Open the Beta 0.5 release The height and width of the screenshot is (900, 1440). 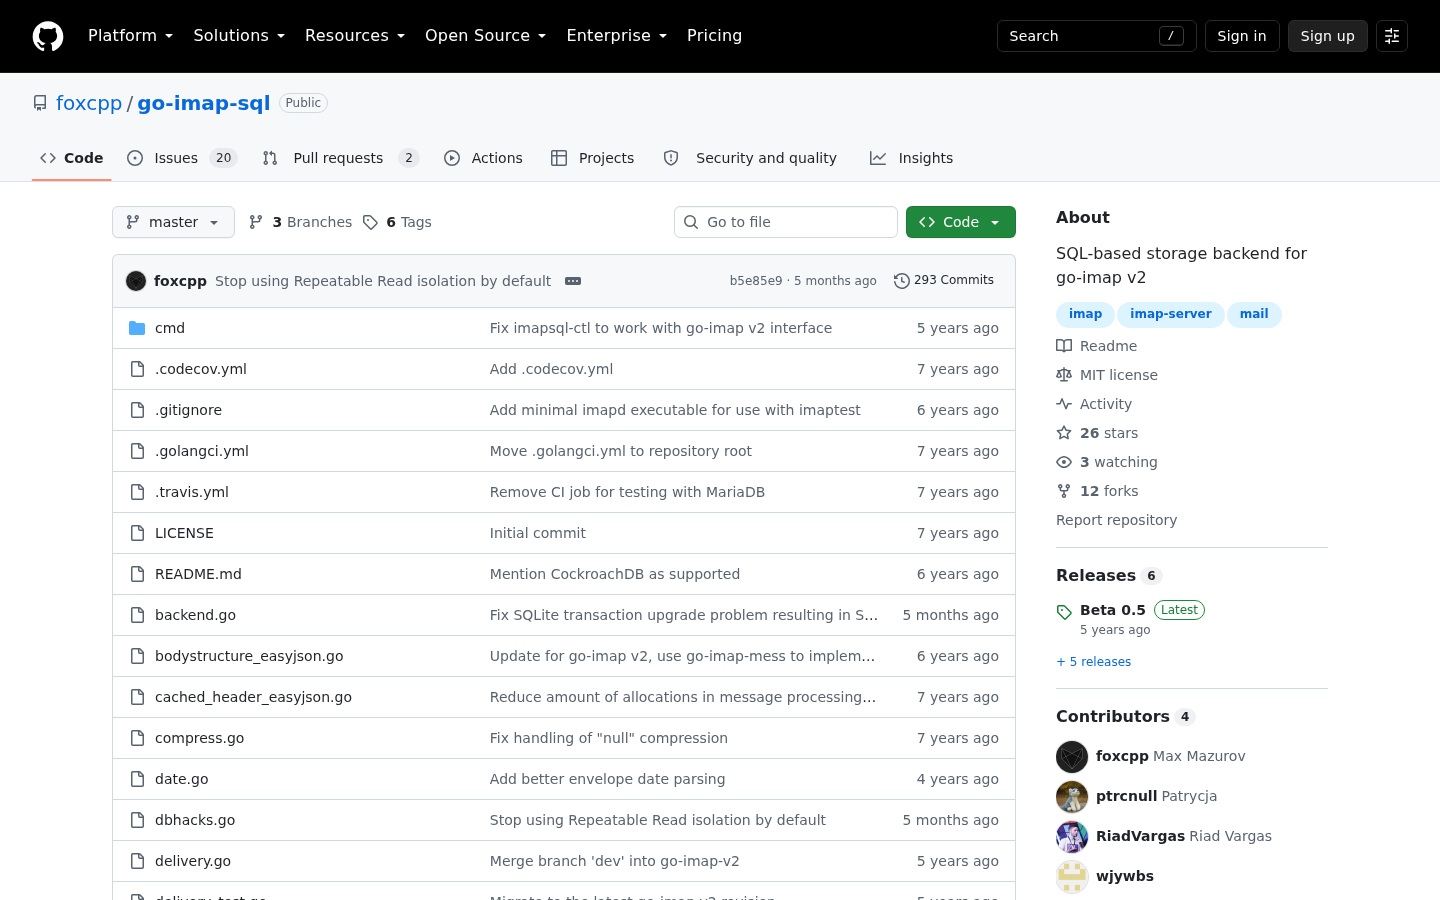1113,610
